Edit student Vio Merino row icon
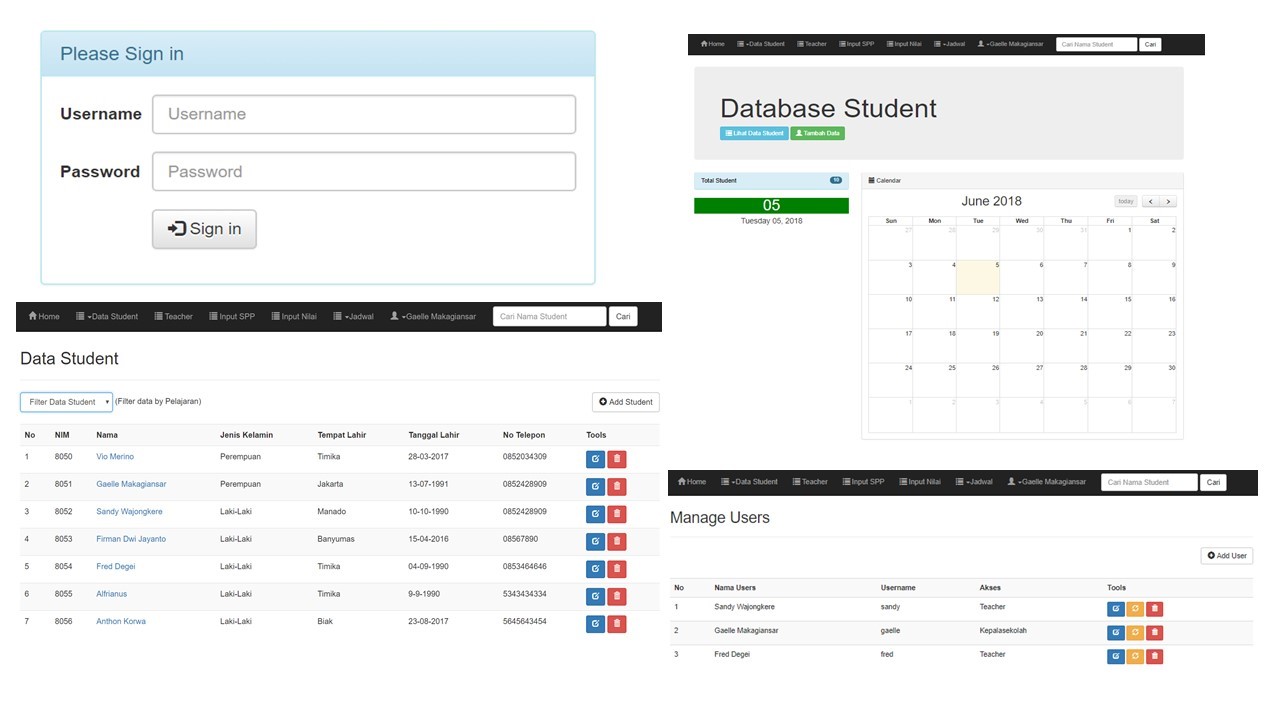Viewport: 1280px width, 720px height. (x=595, y=459)
